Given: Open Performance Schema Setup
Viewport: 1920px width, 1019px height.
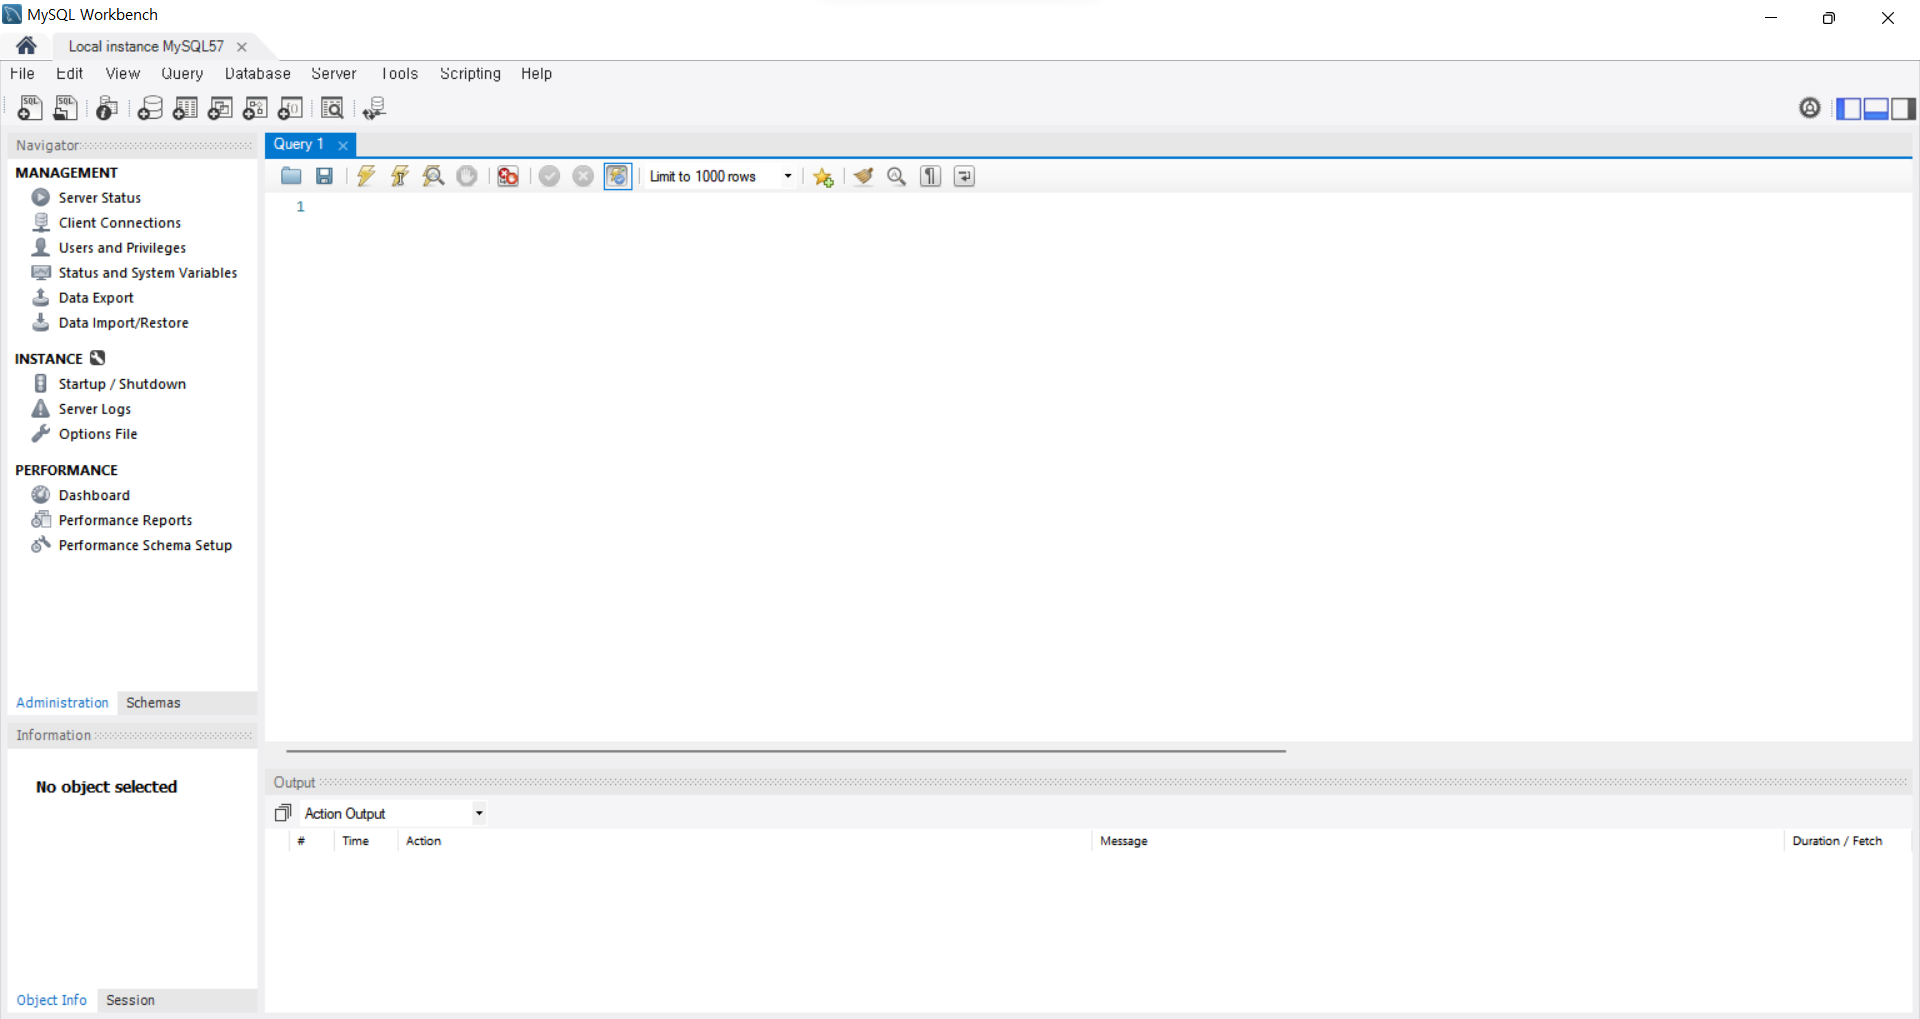Looking at the screenshot, I should point(145,545).
